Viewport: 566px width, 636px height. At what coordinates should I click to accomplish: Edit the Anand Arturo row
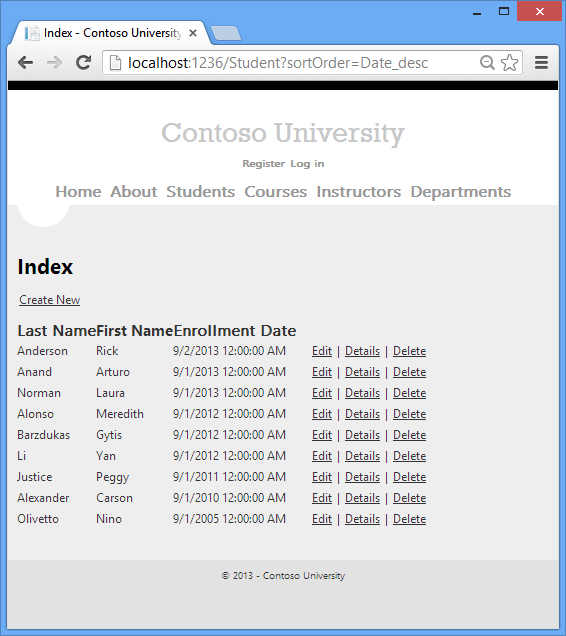pyautogui.click(x=322, y=372)
